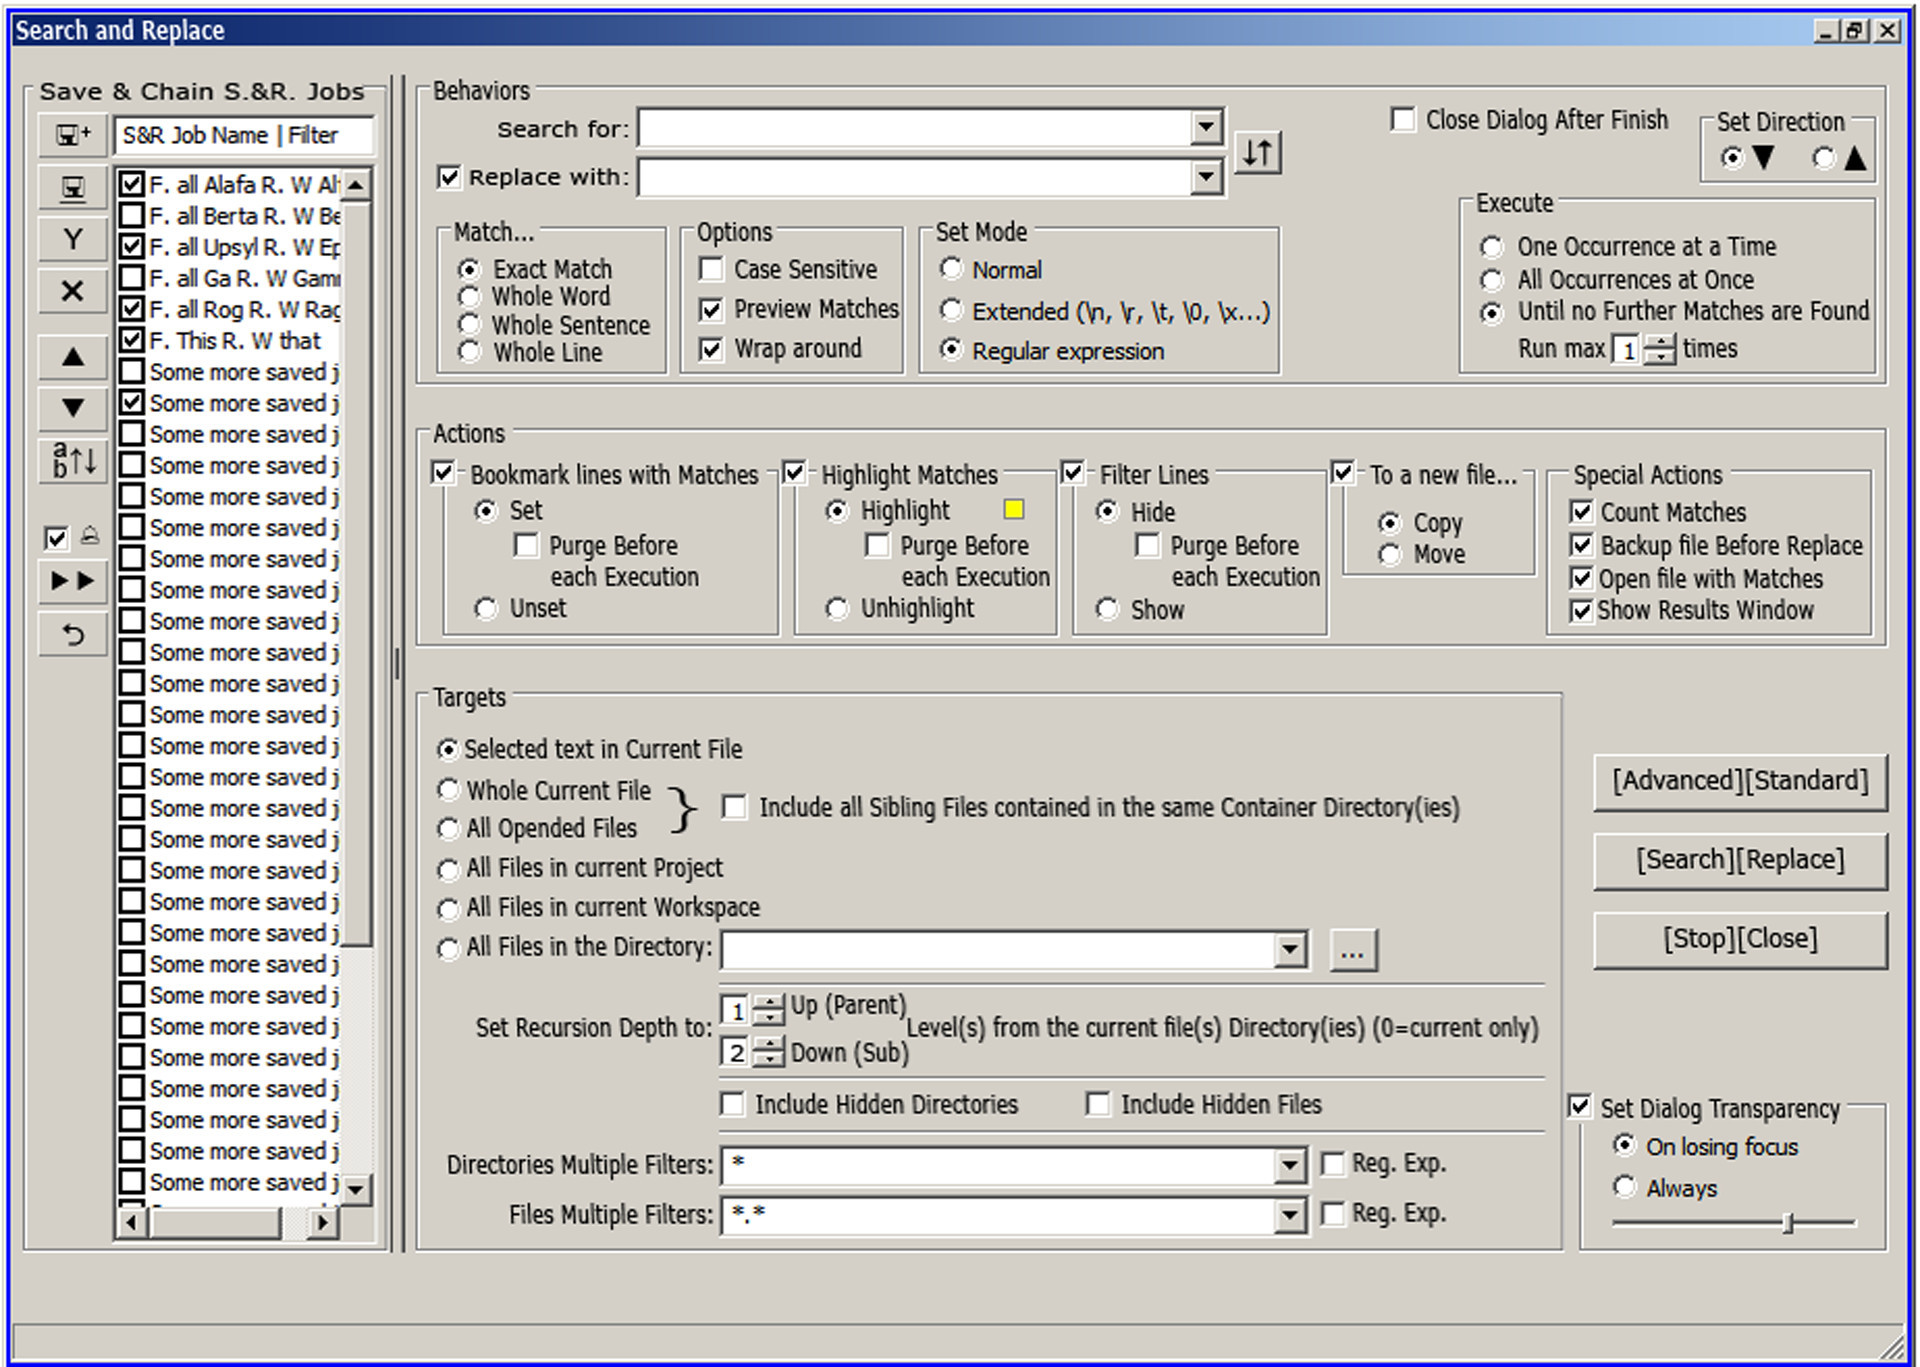The height and width of the screenshot is (1367, 1920).
Task: Run chained jobs with the double-play icon
Action: click(73, 581)
